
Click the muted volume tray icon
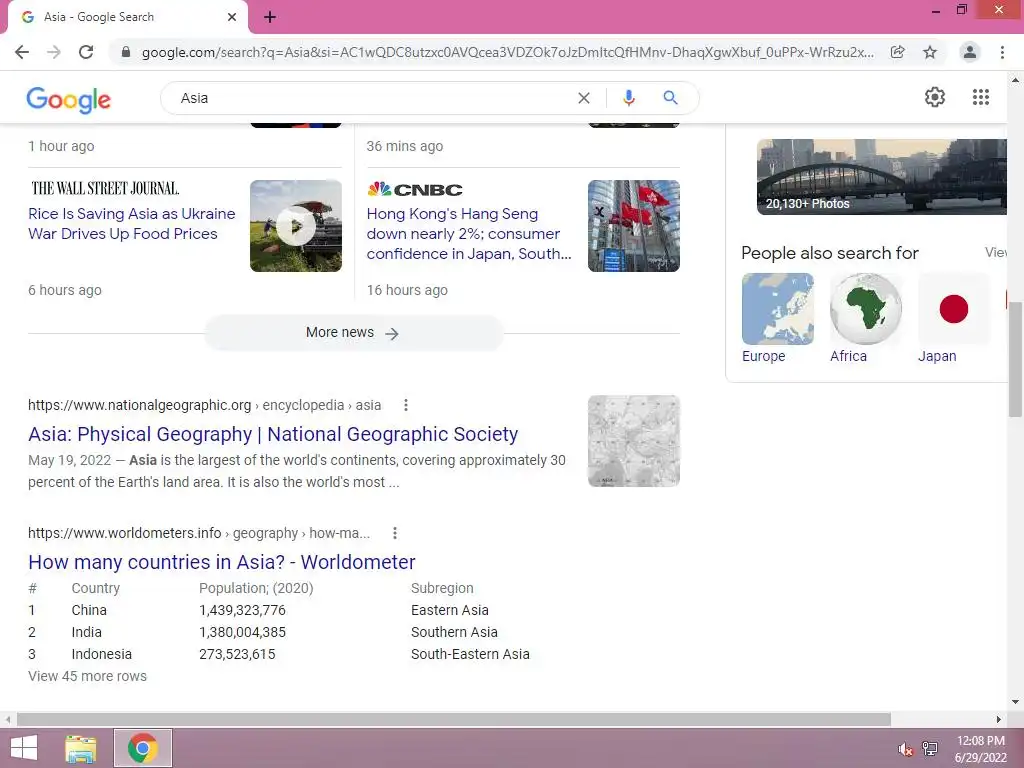click(905, 749)
